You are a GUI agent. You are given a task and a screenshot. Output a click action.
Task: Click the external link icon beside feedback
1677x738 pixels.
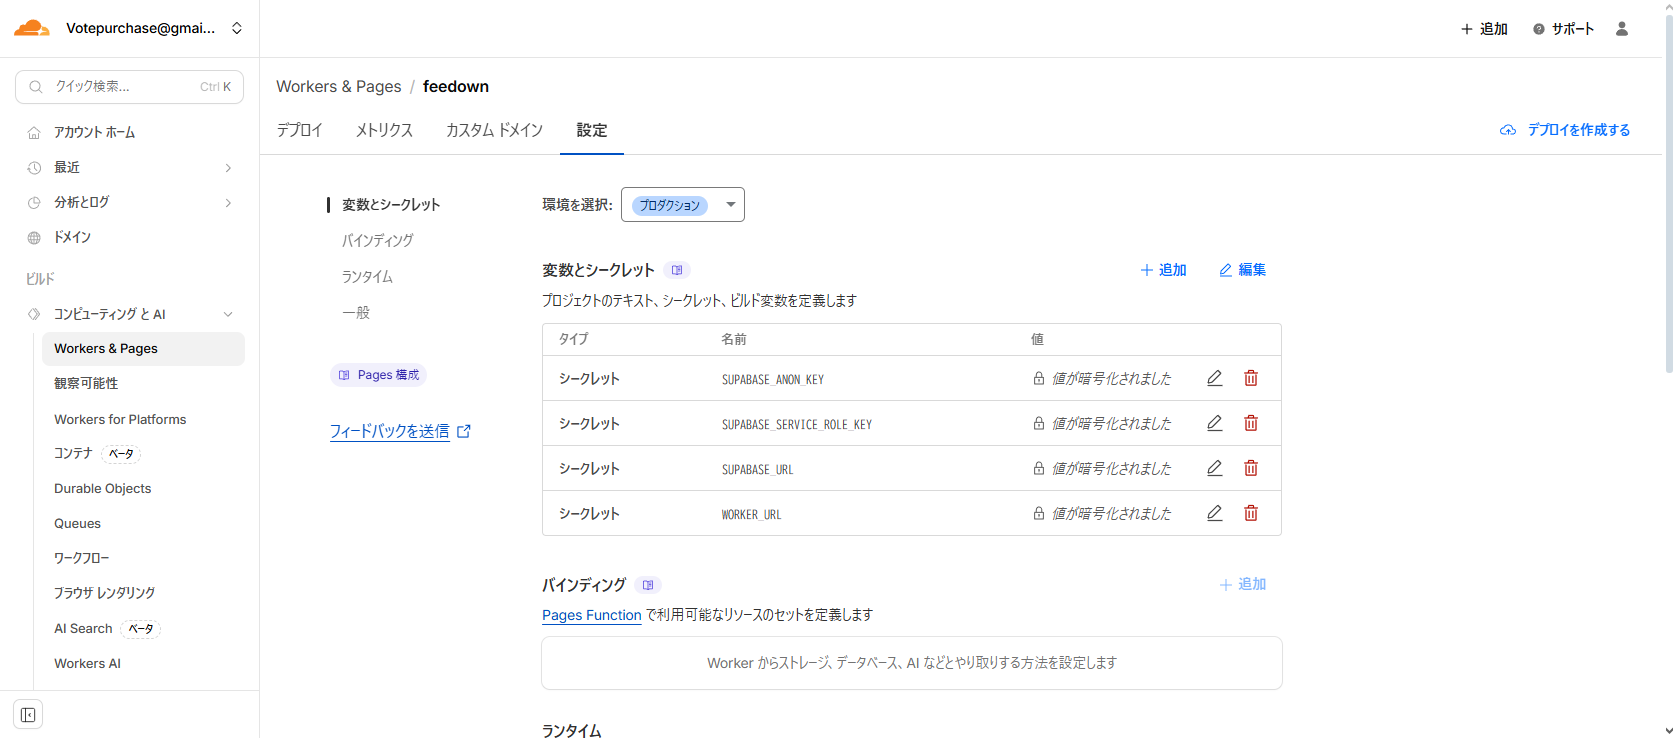pos(464,431)
